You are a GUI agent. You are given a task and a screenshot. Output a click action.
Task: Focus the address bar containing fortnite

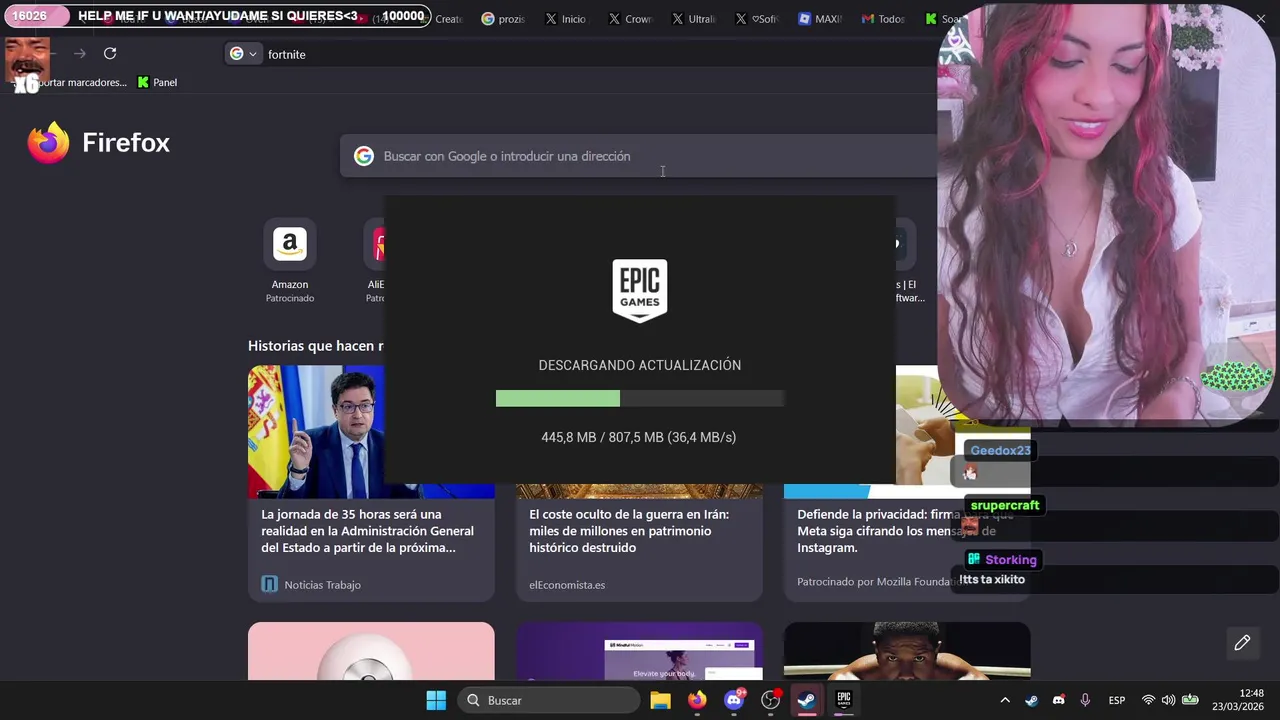click(580, 54)
